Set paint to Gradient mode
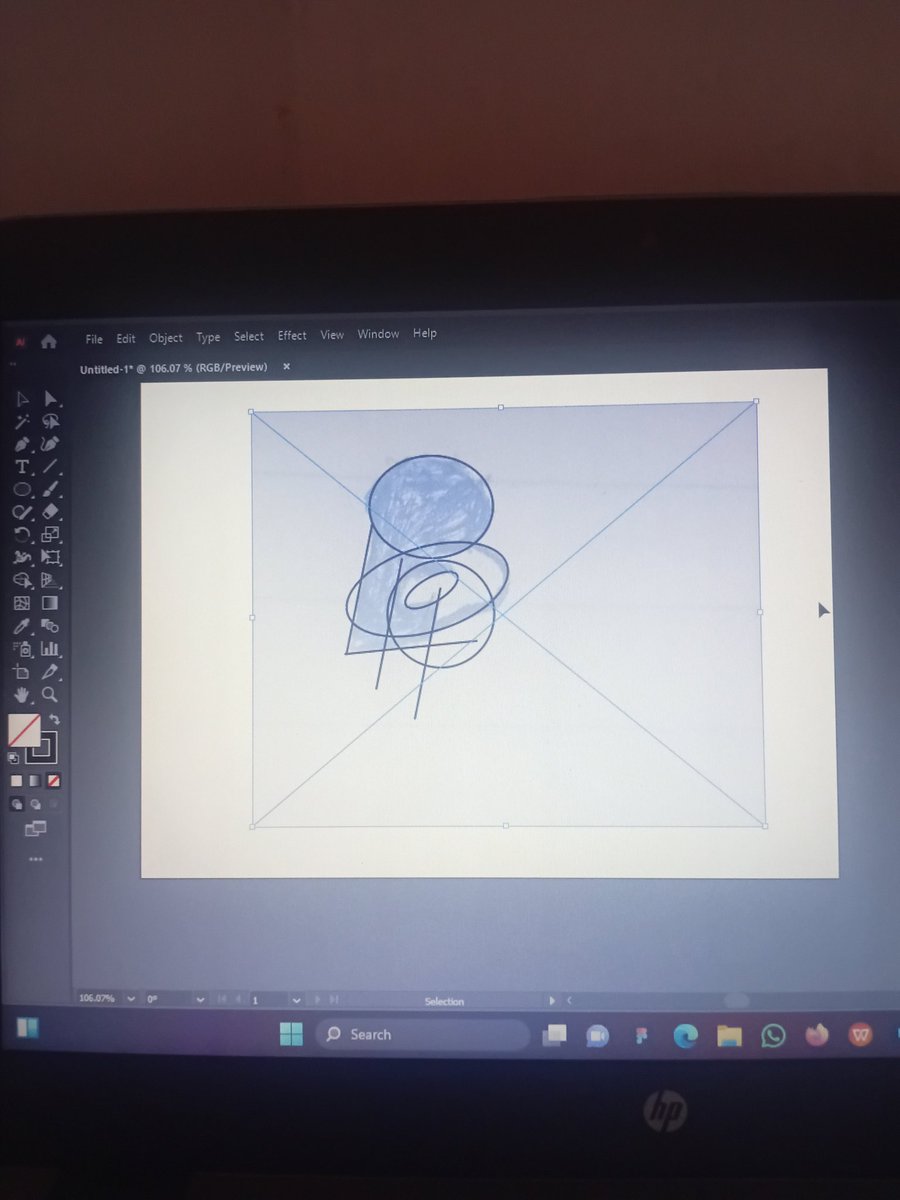 click(34, 780)
